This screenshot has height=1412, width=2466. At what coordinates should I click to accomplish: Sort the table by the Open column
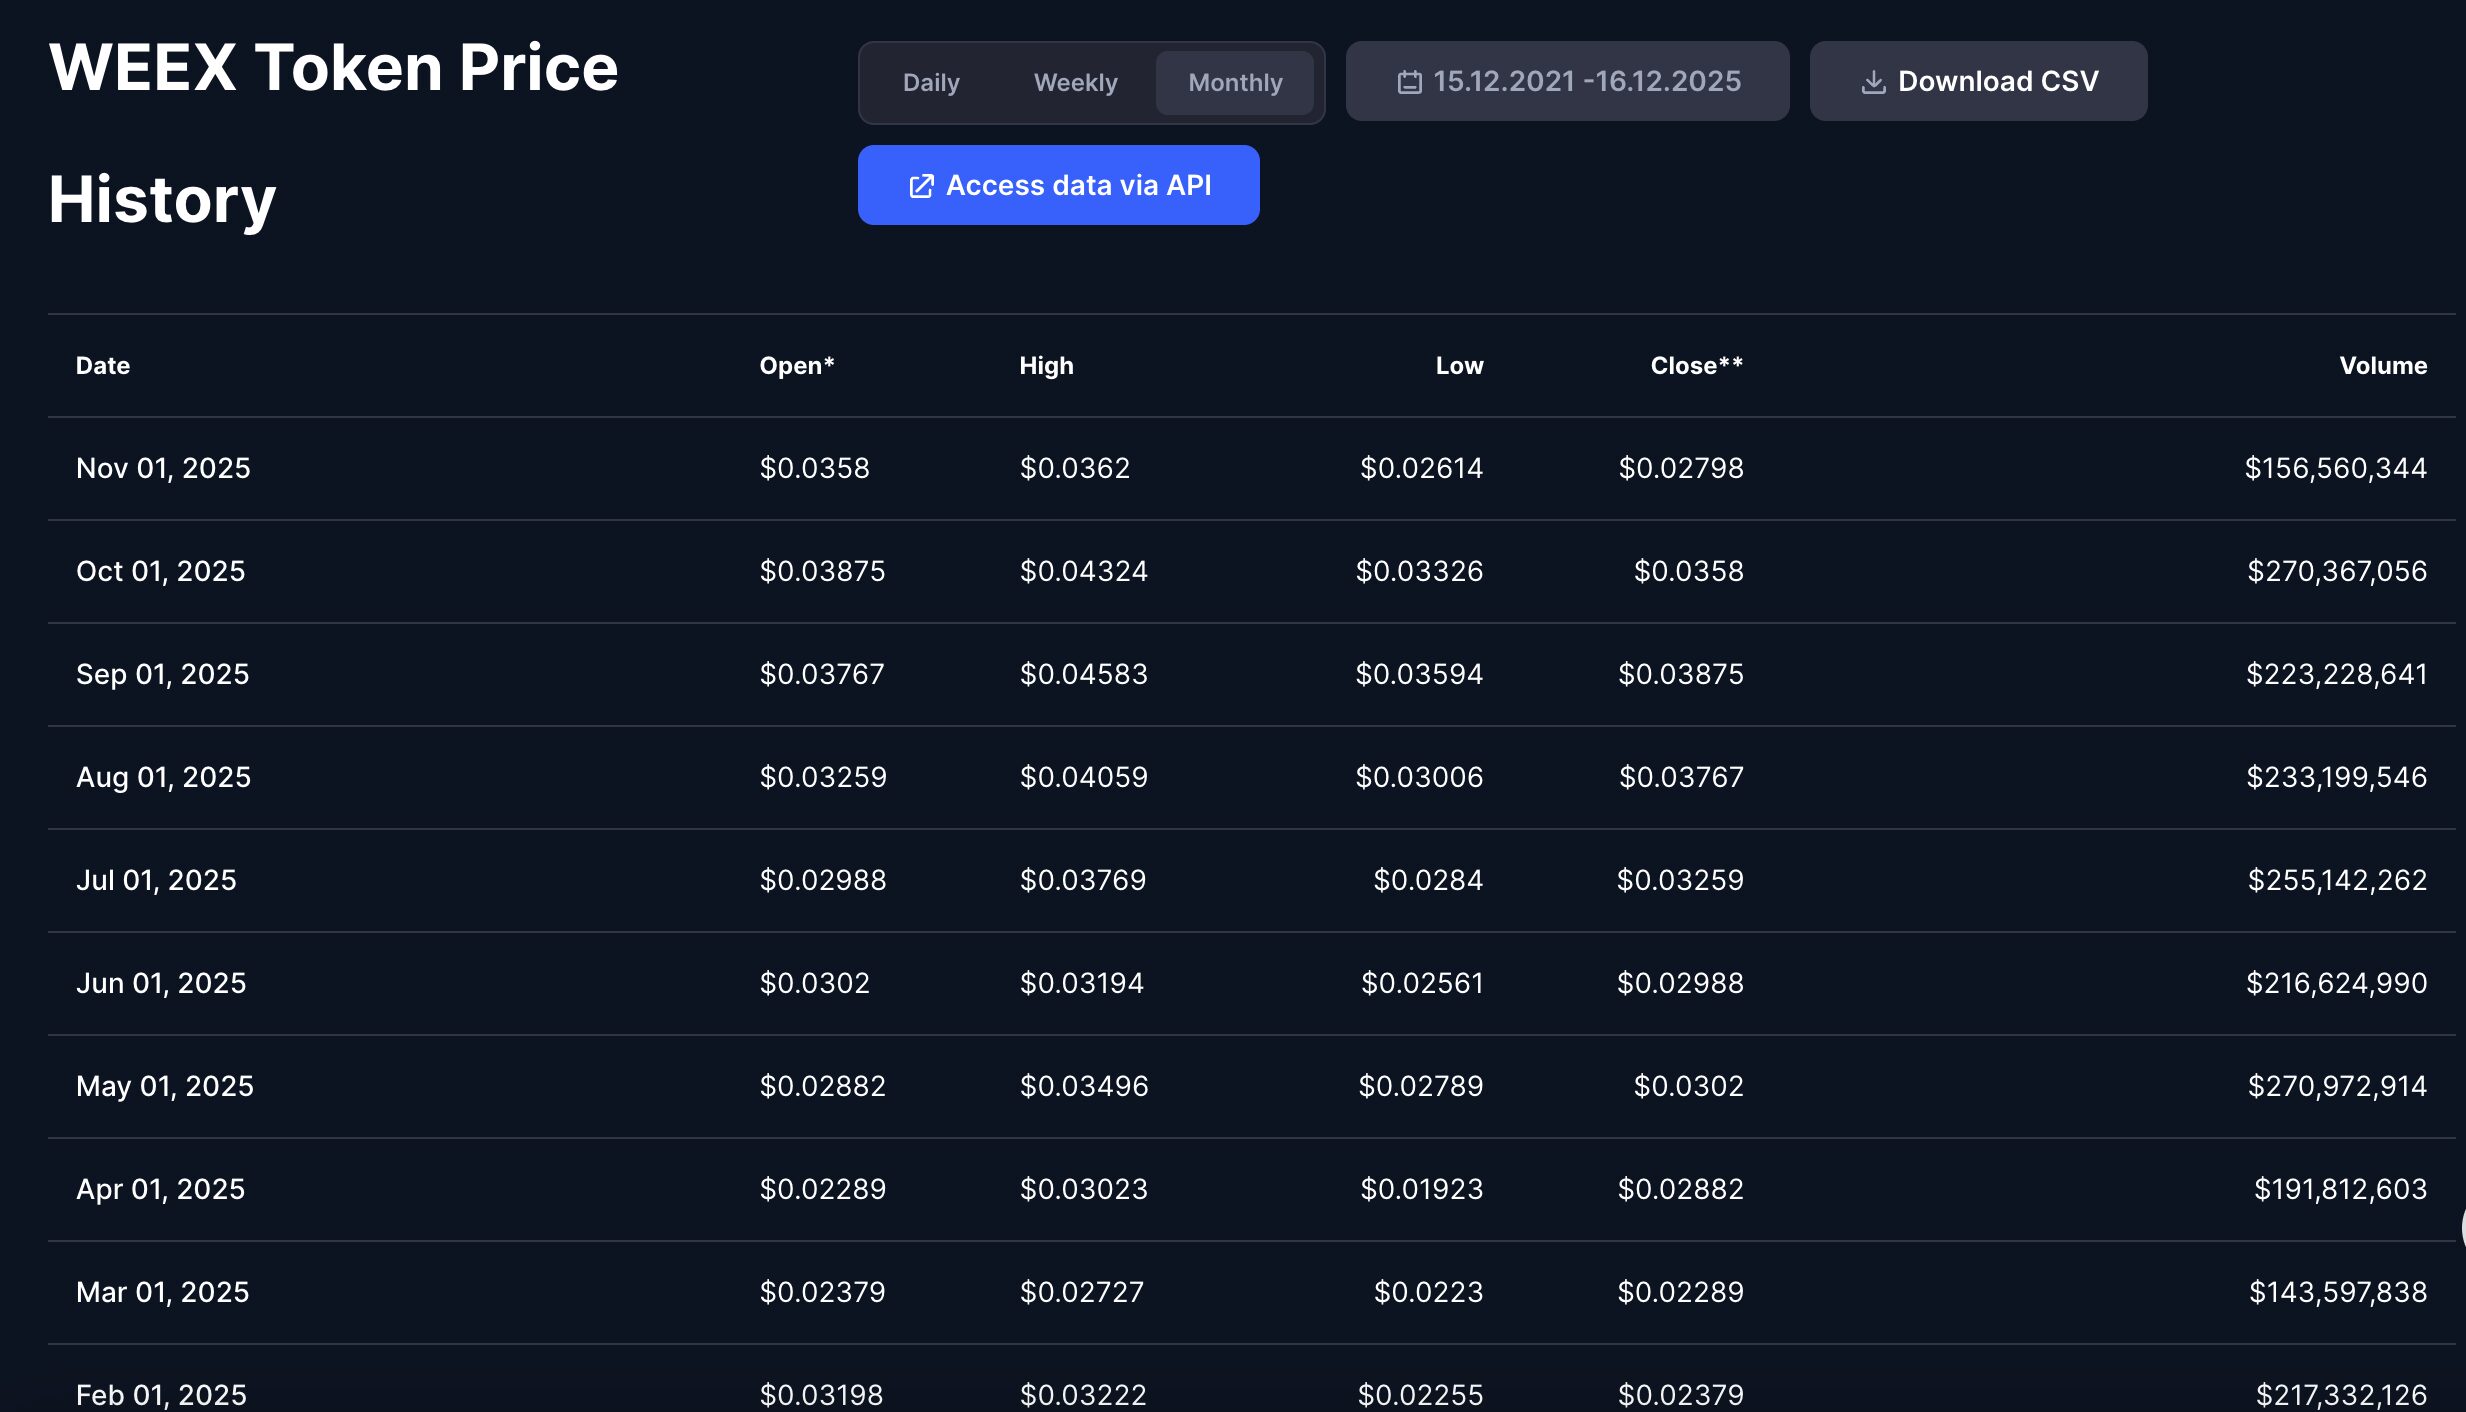(797, 365)
